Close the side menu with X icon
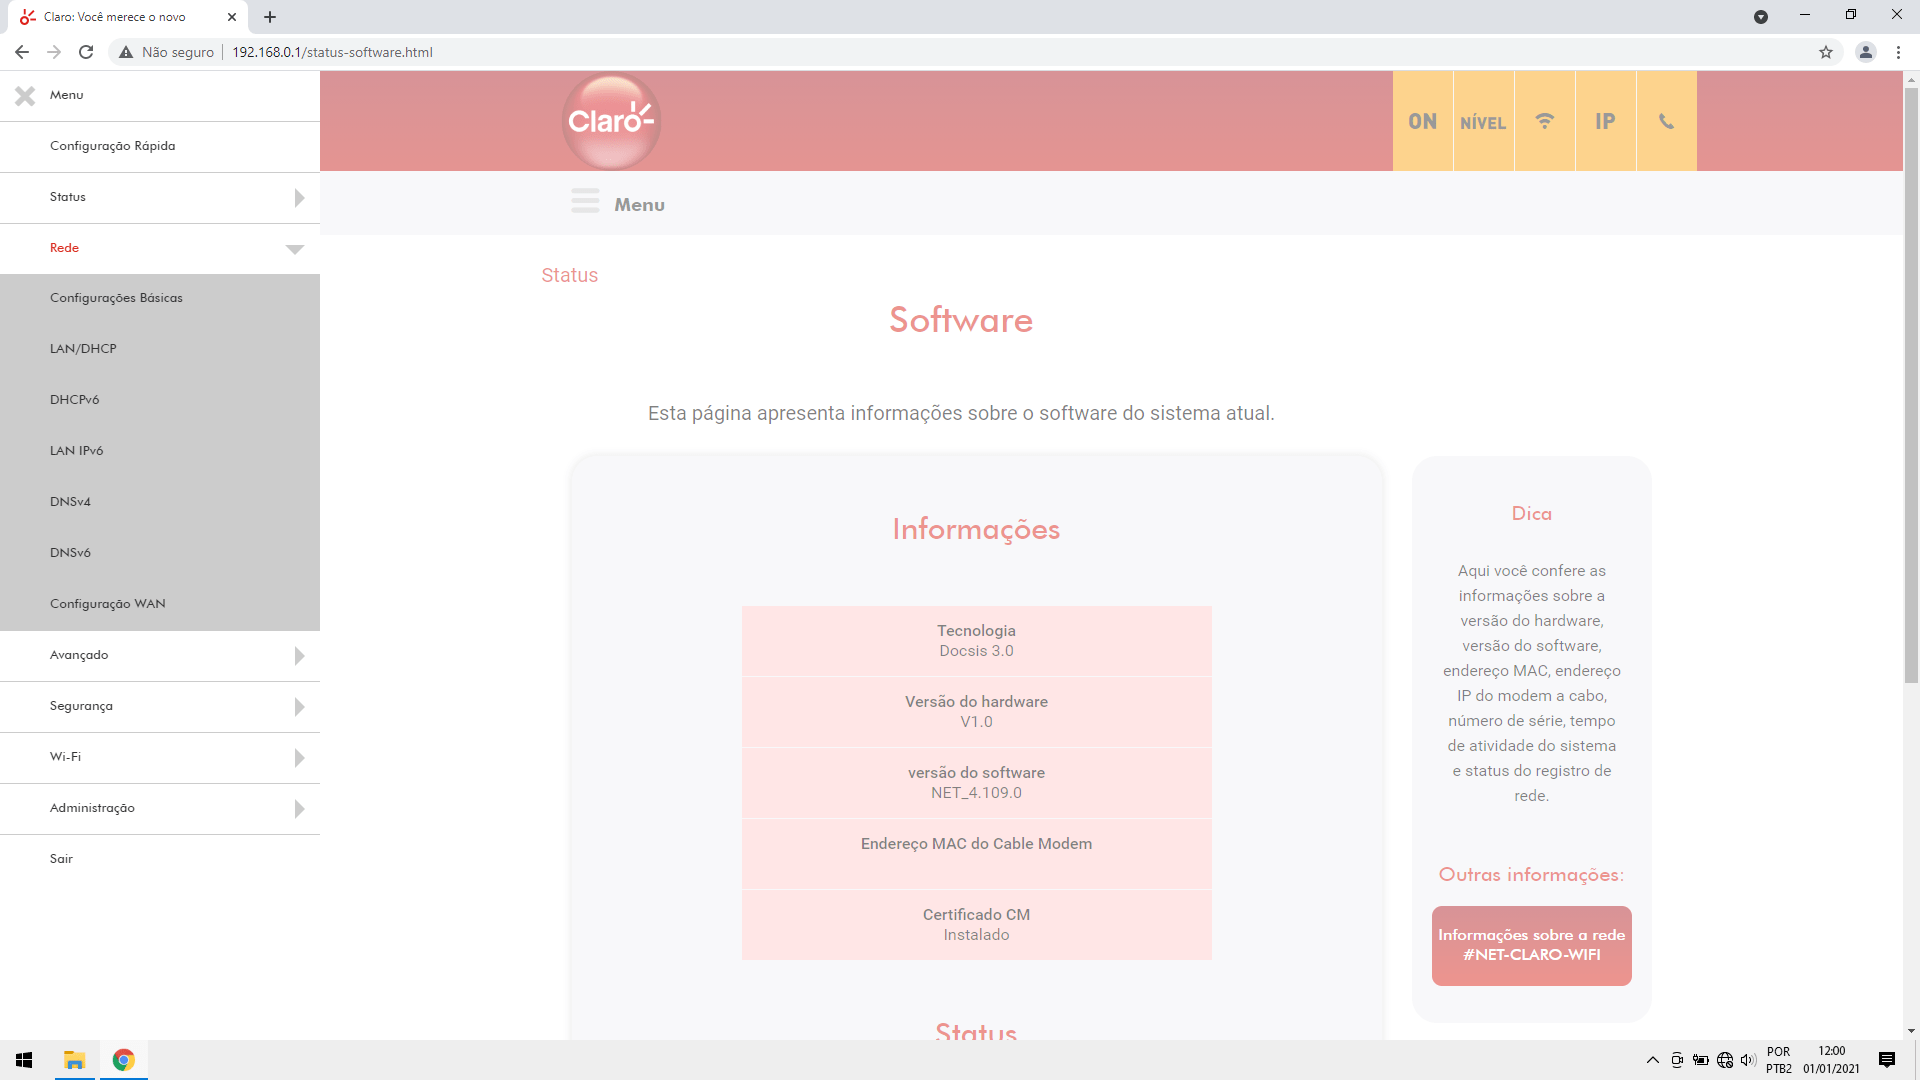1920x1080 pixels. point(25,95)
